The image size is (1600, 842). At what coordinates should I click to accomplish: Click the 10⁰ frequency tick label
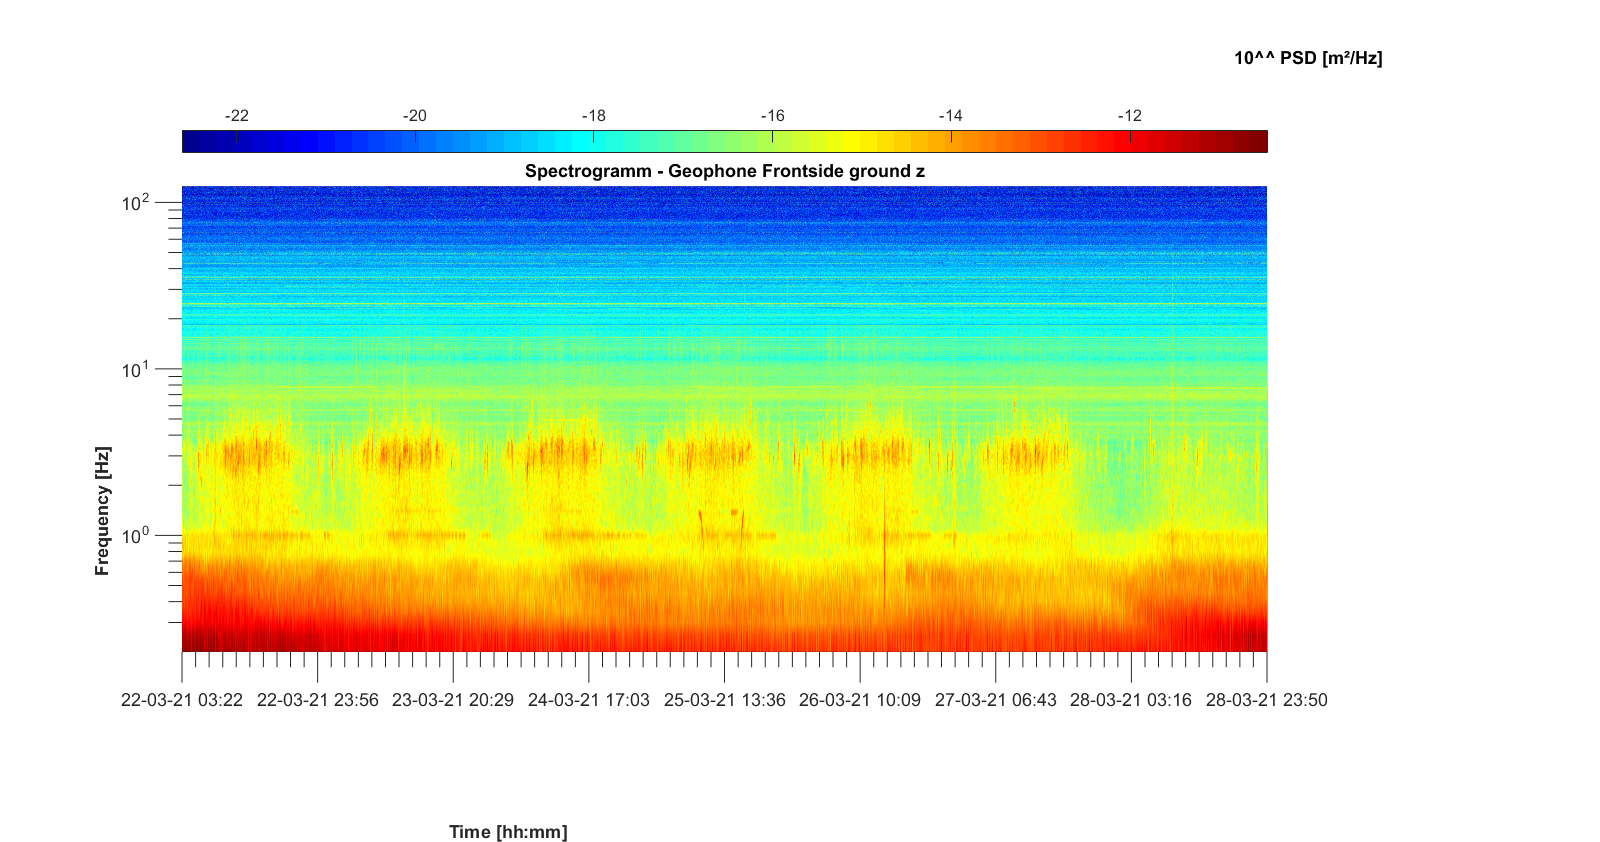(x=135, y=537)
